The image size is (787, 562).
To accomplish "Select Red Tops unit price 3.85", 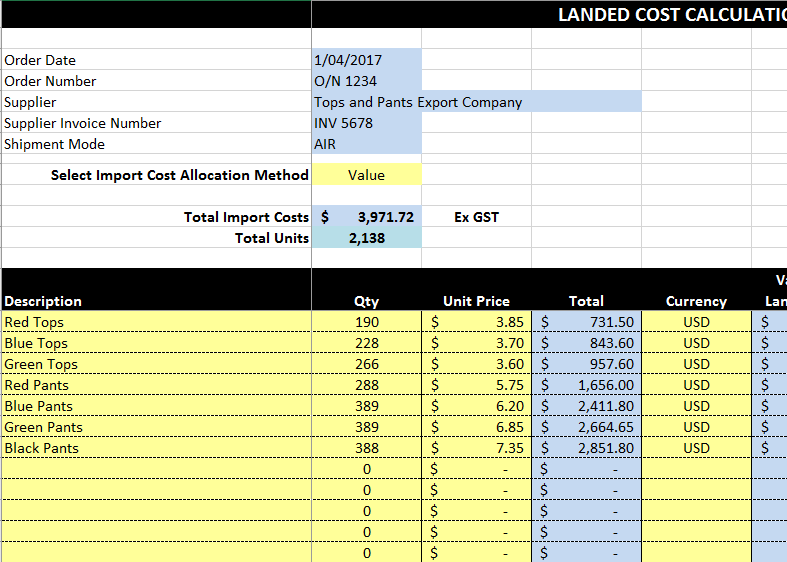I will (476, 322).
